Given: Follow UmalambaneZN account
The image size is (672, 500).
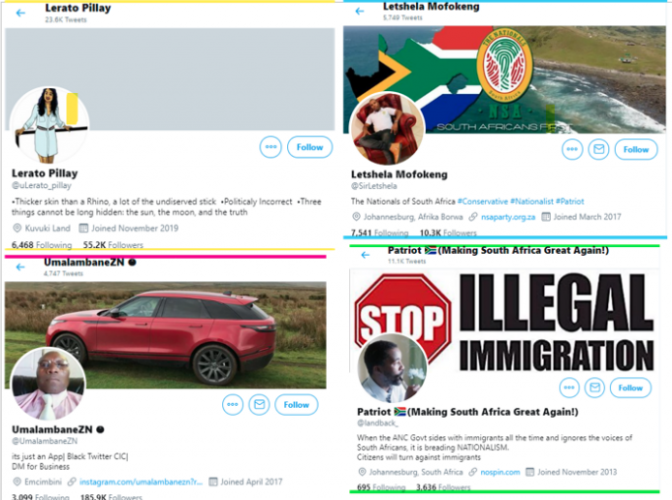Looking at the screenshot, I should tap(296, 405).
